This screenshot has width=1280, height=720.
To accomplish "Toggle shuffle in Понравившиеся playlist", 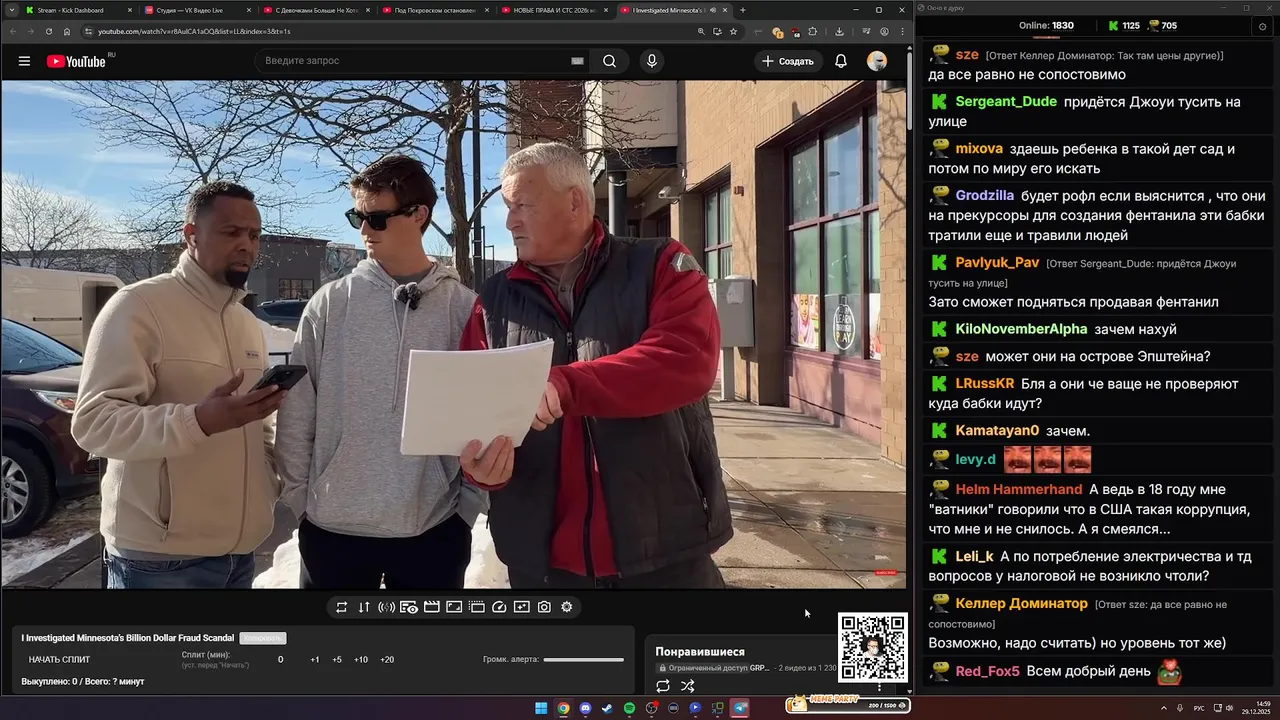I will (x=688, y=686).
